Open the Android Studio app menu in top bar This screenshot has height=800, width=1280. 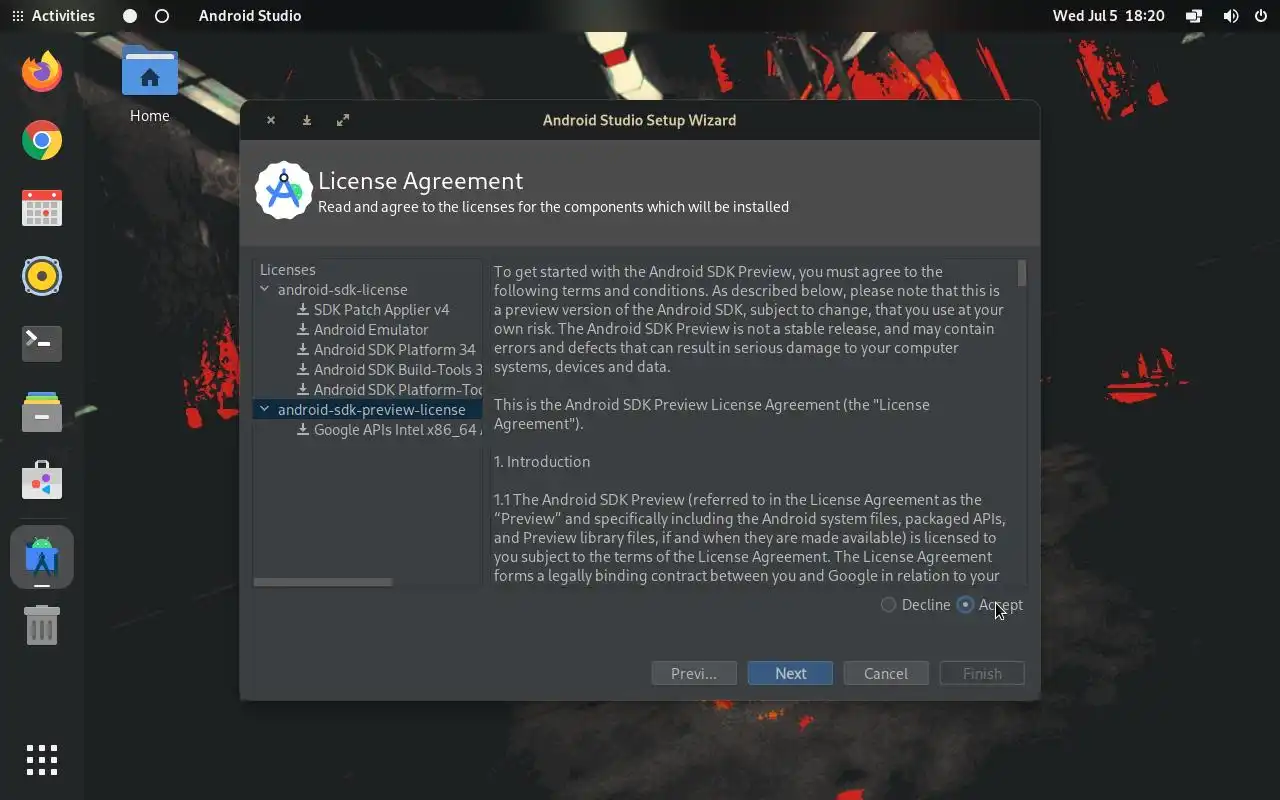click(250, 16)
